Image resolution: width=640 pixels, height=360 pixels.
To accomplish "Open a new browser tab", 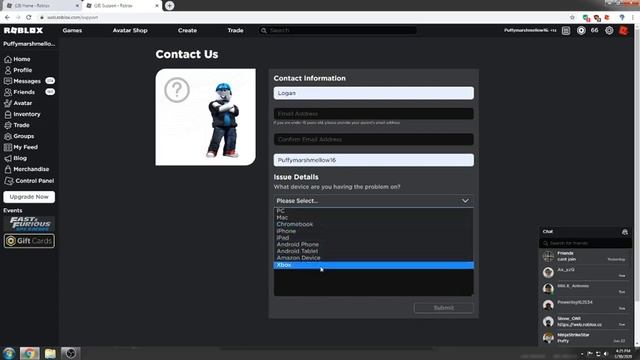I will (169, 6).
